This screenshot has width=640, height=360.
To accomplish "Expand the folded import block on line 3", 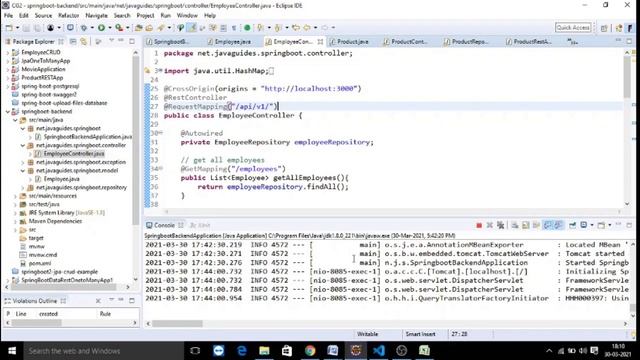I will pyautogui.click(x=160, y=71).
